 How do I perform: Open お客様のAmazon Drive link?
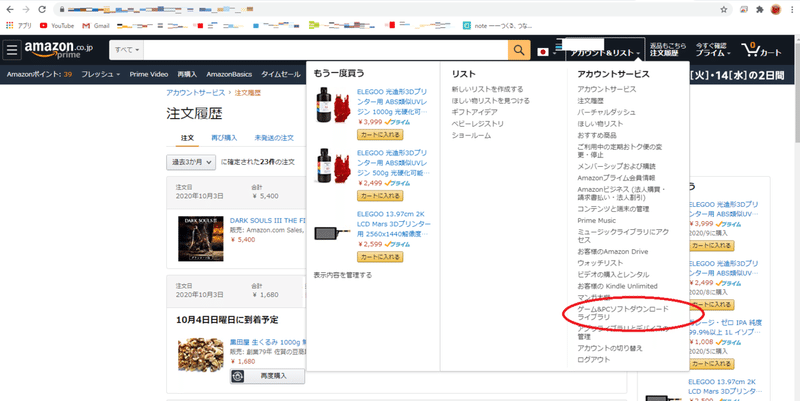613,252
